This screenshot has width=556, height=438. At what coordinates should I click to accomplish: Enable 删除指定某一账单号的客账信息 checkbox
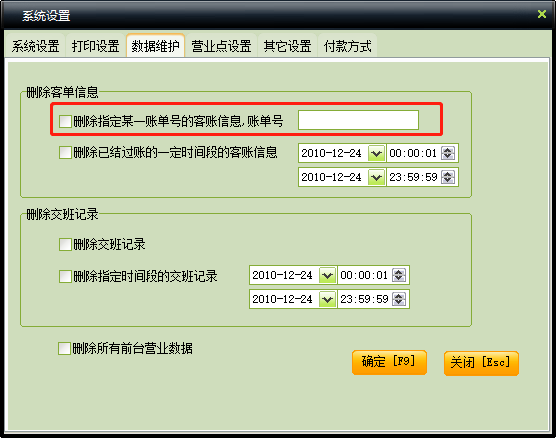point(65,121)
